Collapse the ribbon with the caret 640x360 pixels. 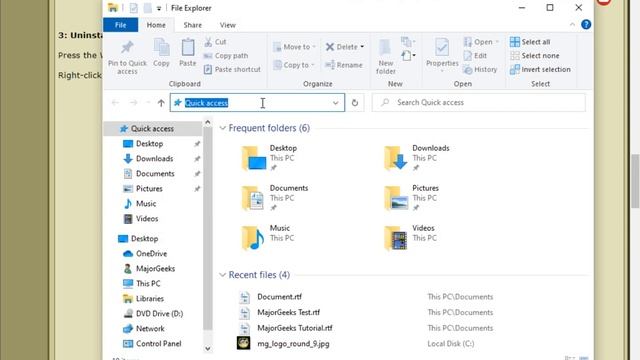pos(572,24)
